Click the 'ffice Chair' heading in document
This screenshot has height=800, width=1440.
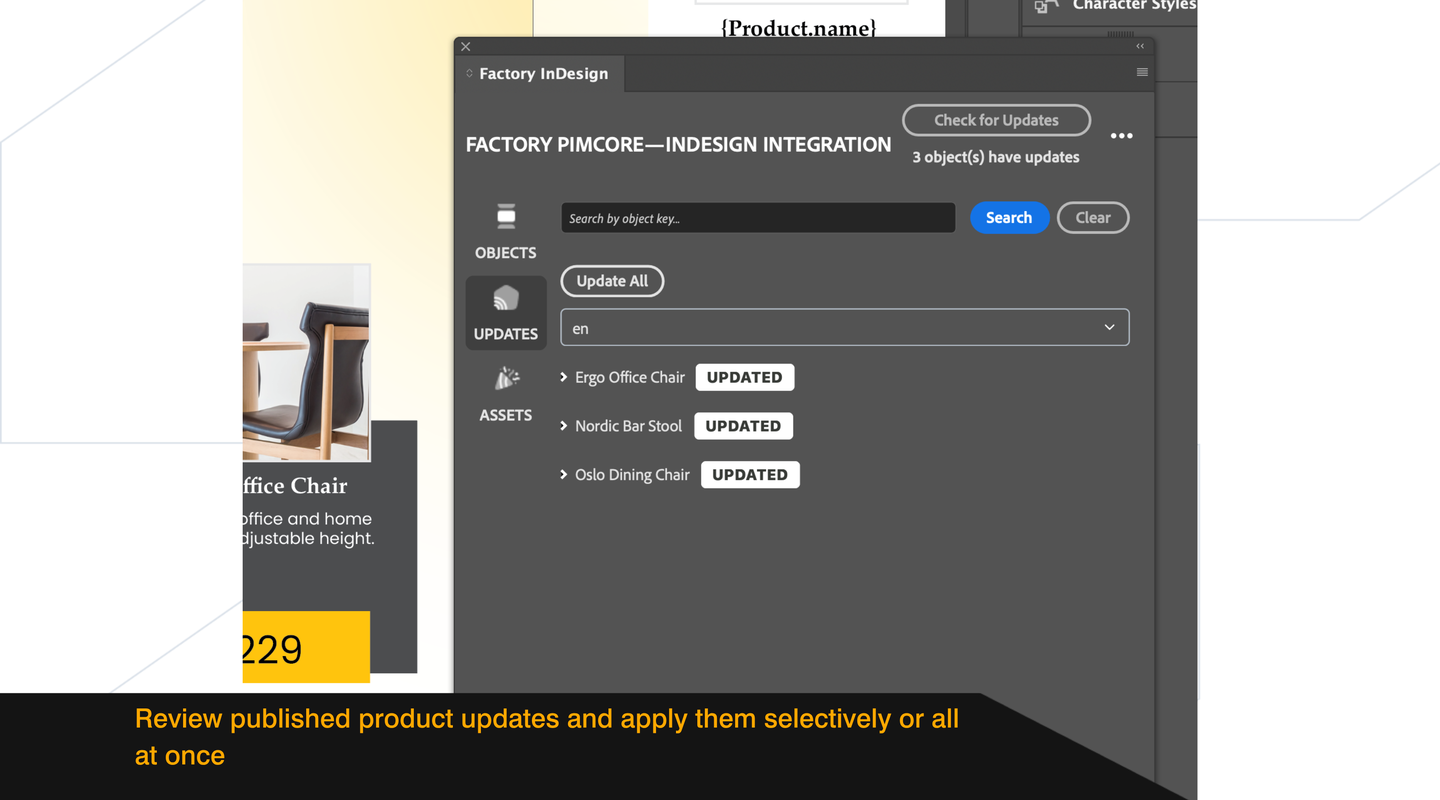click(295, 486)
